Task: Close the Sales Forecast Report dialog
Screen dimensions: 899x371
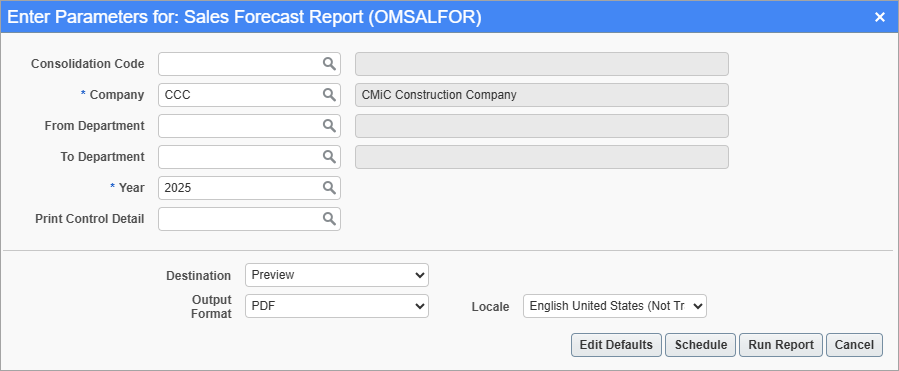Action: click(x=880, y=17)
